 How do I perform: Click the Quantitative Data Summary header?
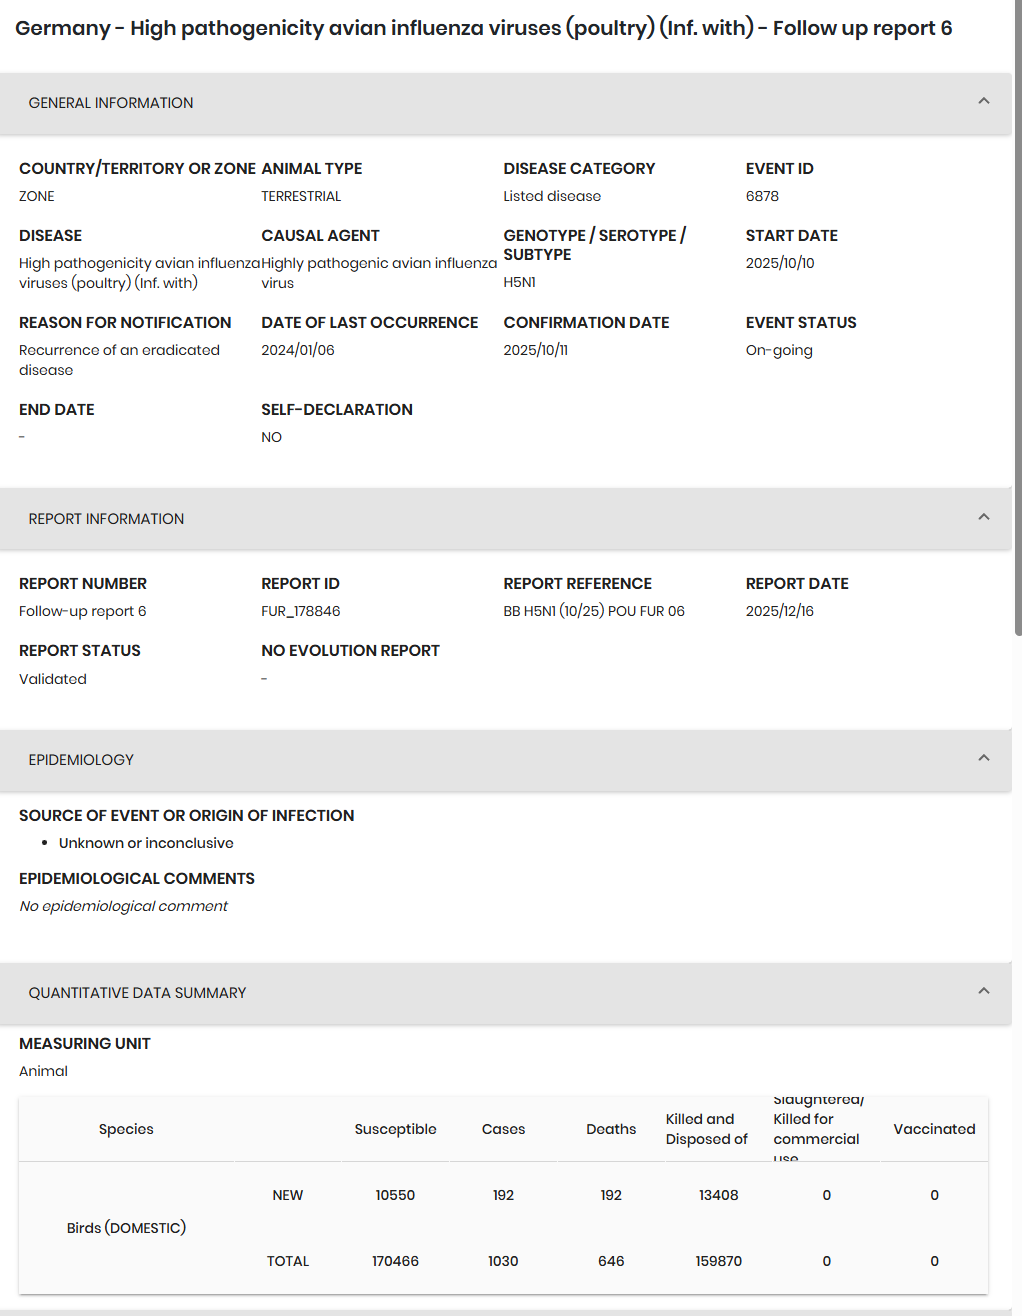click(506, 993)
